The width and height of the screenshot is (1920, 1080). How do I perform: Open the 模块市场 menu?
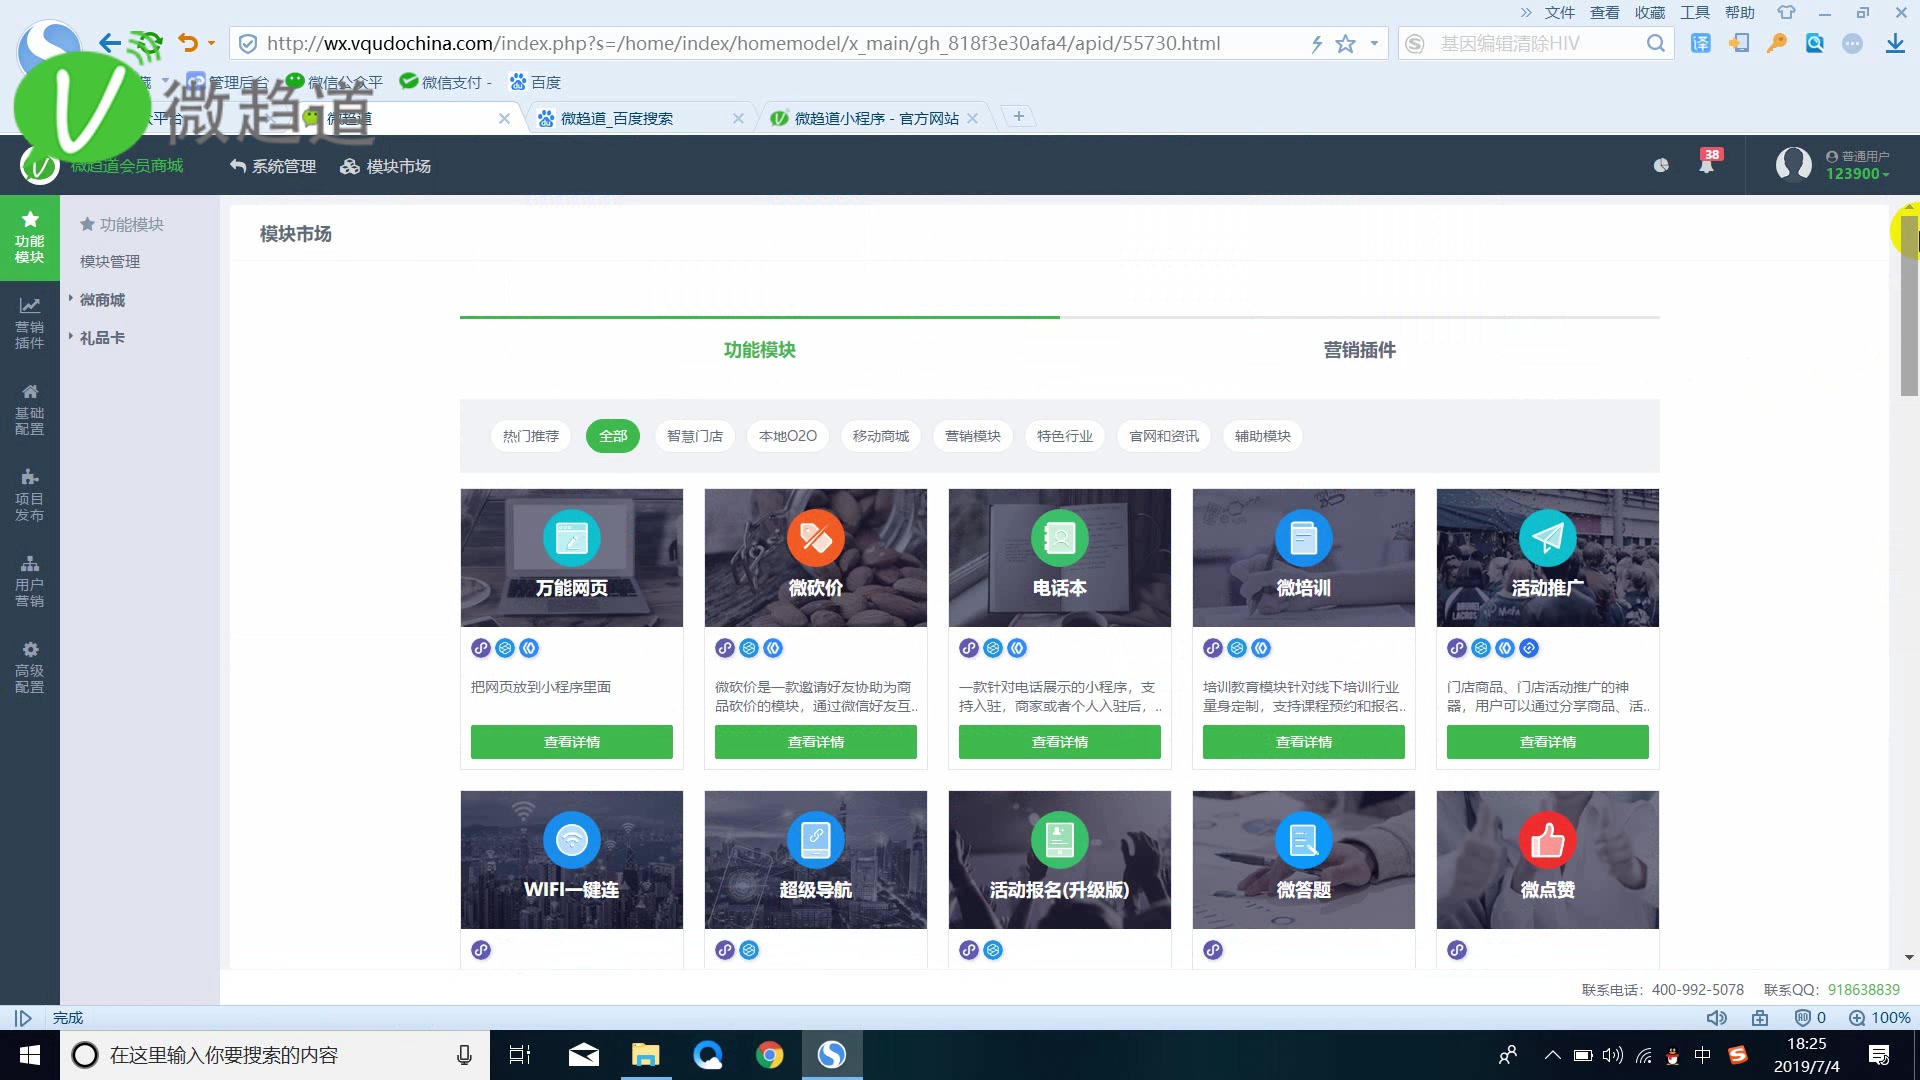[386, 166]
